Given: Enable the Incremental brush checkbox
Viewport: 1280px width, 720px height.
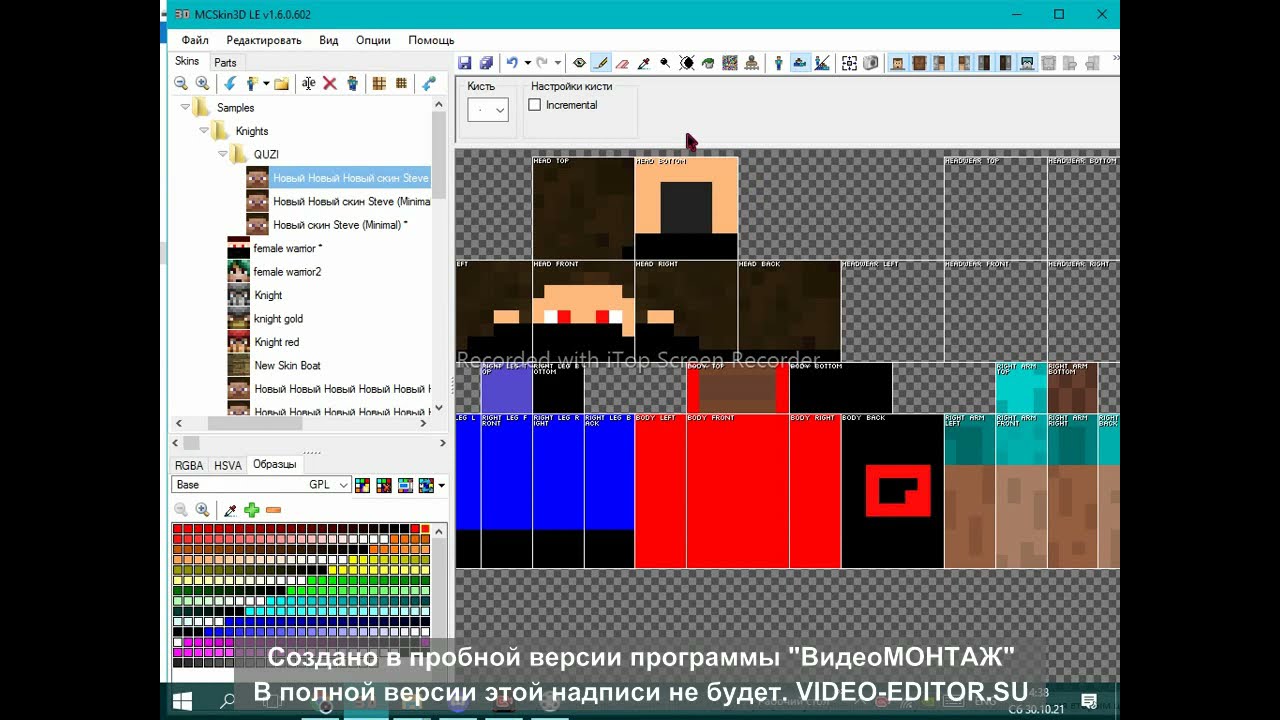Looking at the screenshot, I should (535, 105).
